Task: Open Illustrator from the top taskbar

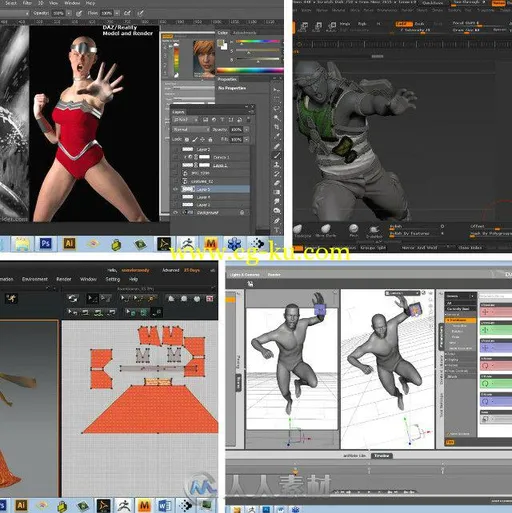Action: click(69, 244)
